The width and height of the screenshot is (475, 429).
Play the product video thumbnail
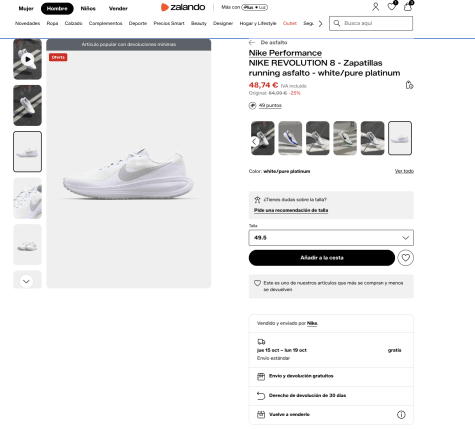[x=27, y=59]
